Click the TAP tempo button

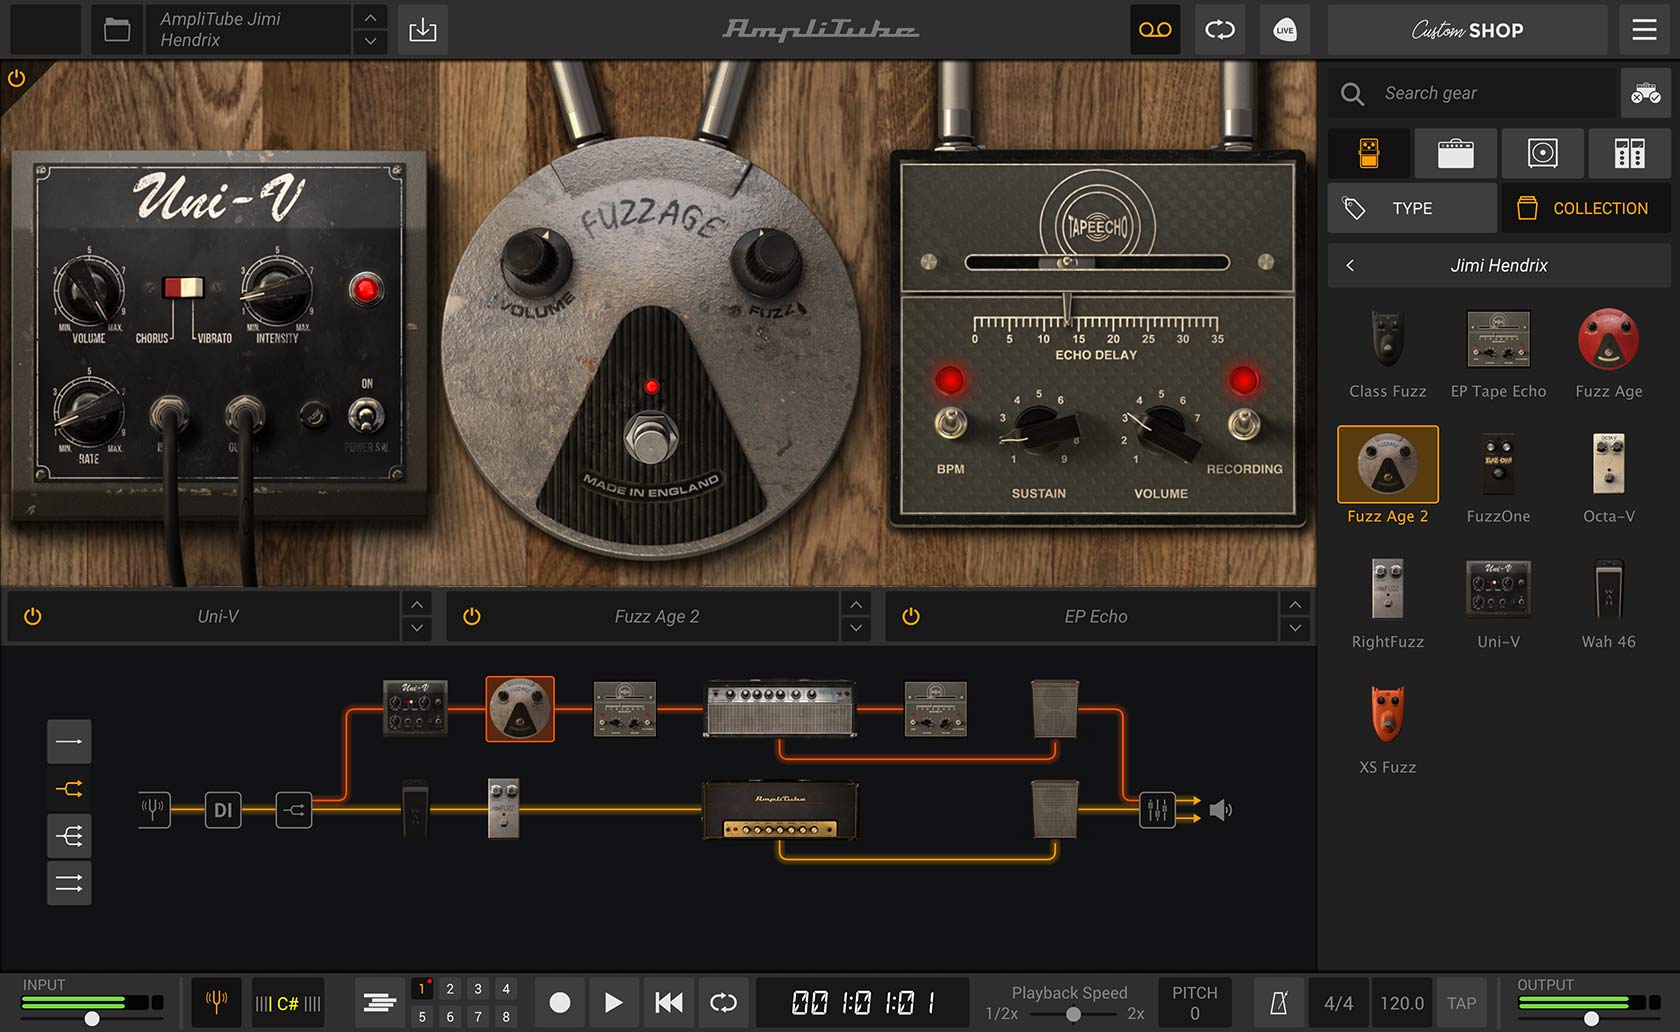coord(1461,1003)
